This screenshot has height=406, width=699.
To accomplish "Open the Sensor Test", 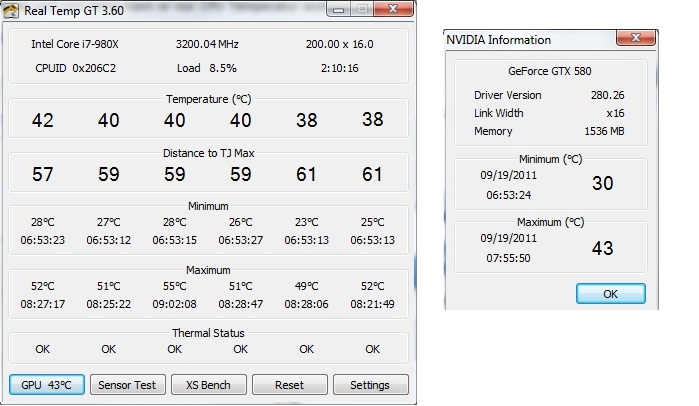I will [127, 385].
